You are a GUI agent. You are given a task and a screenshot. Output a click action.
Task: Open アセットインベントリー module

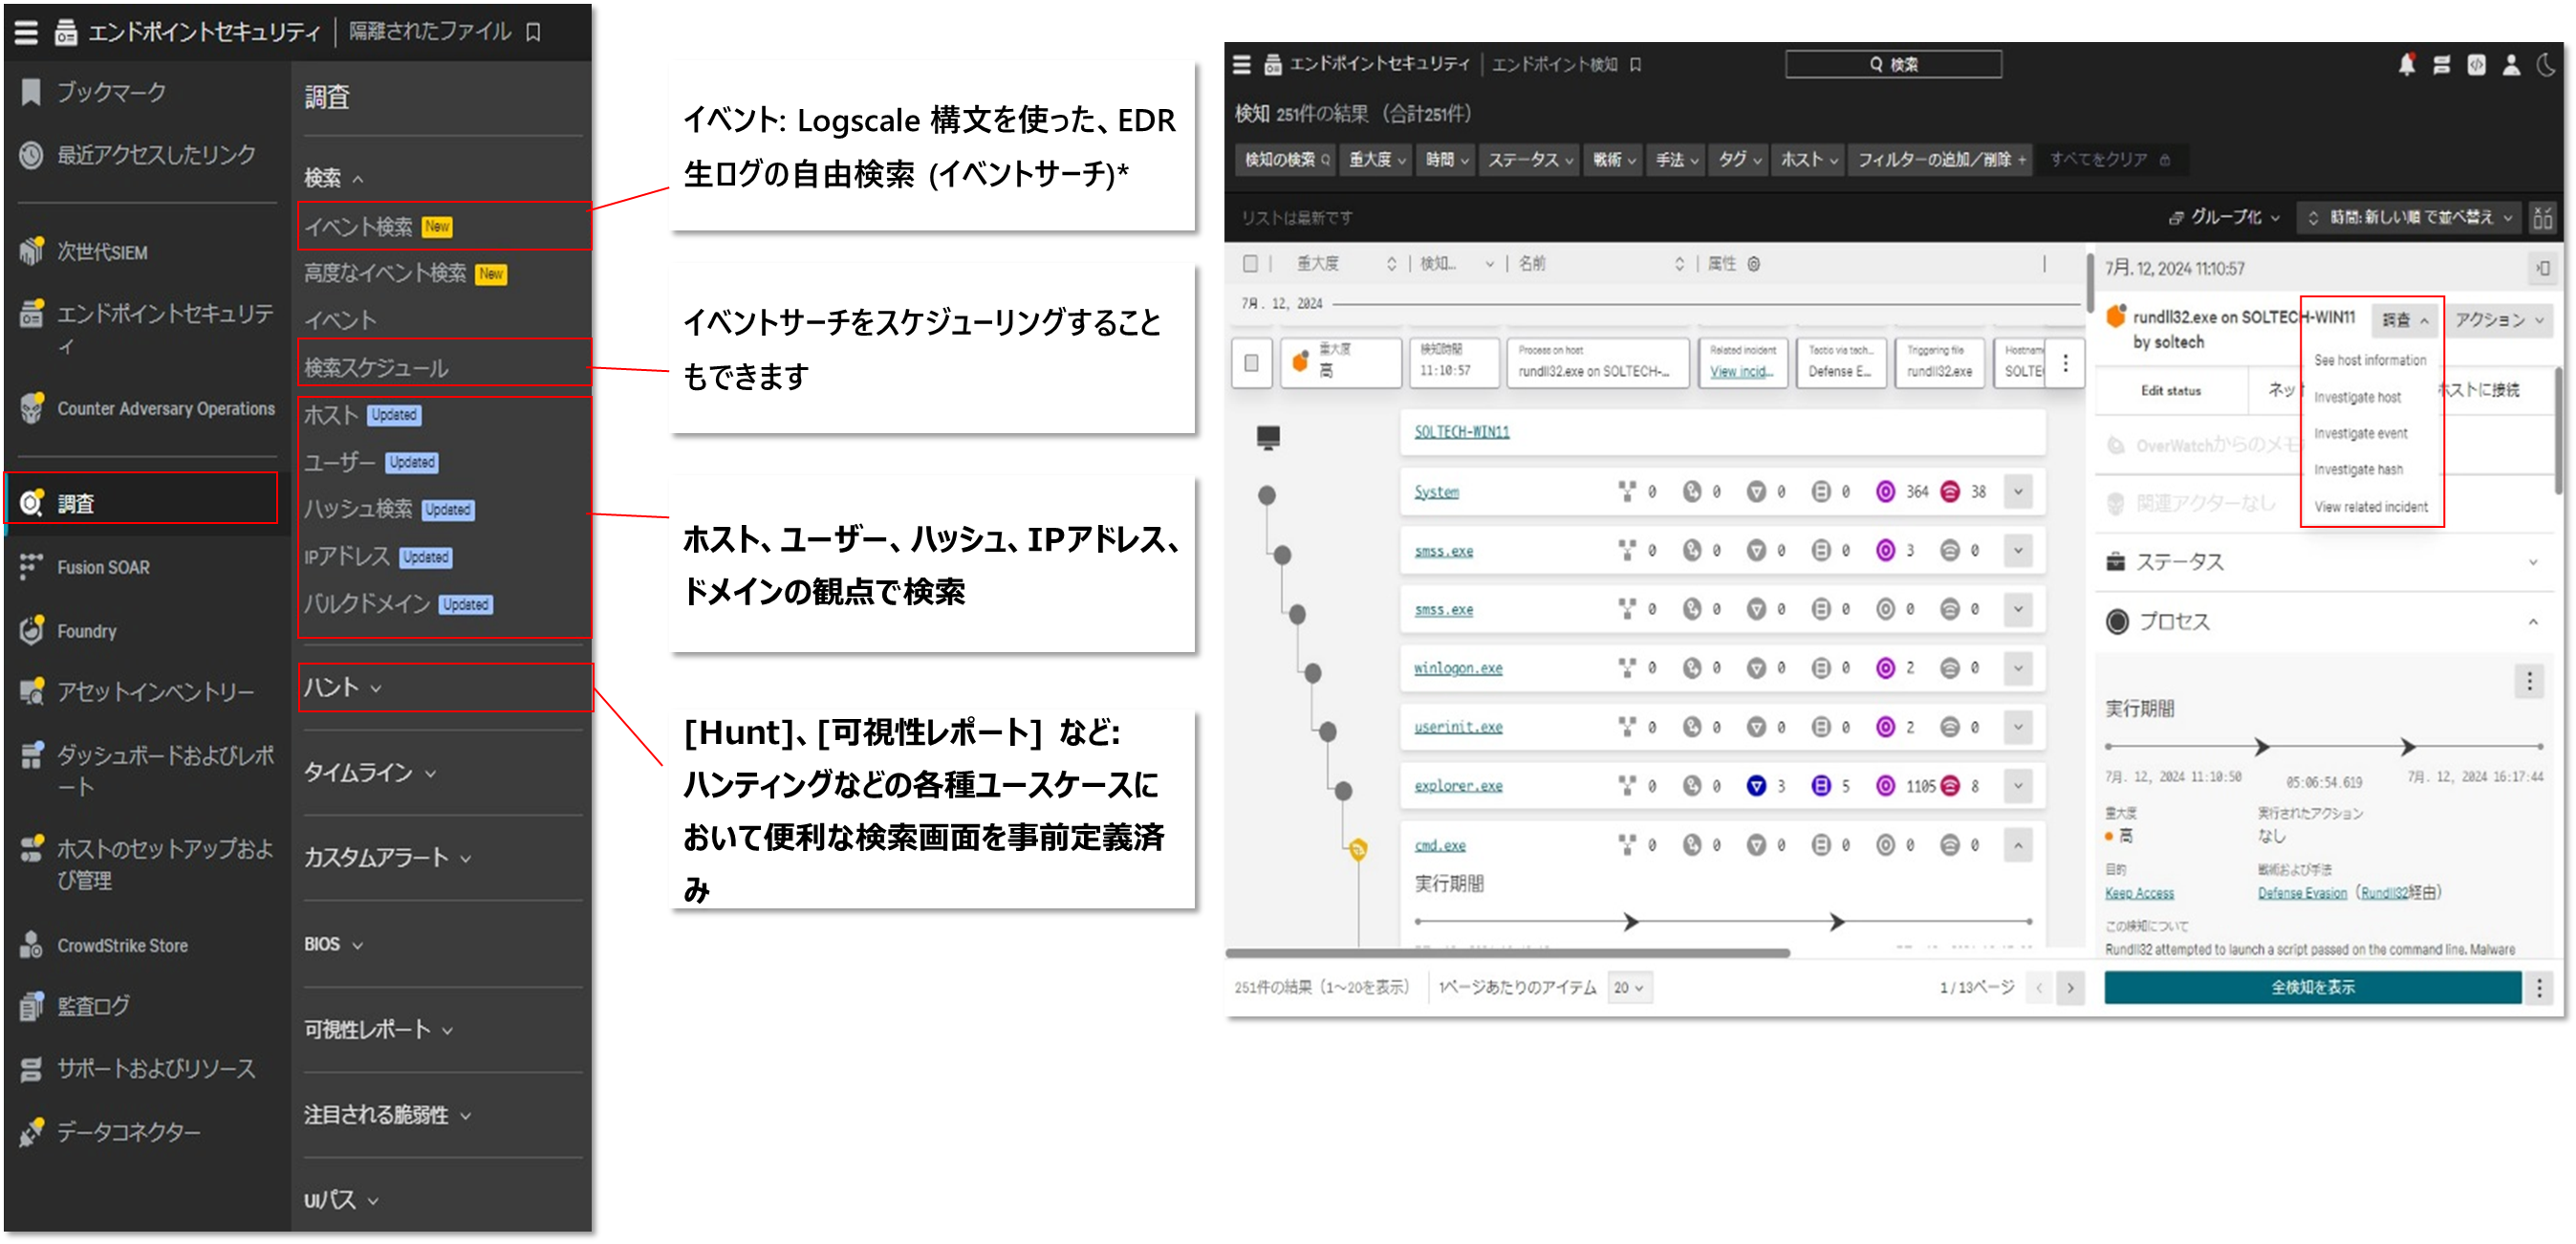pos(155,692)
